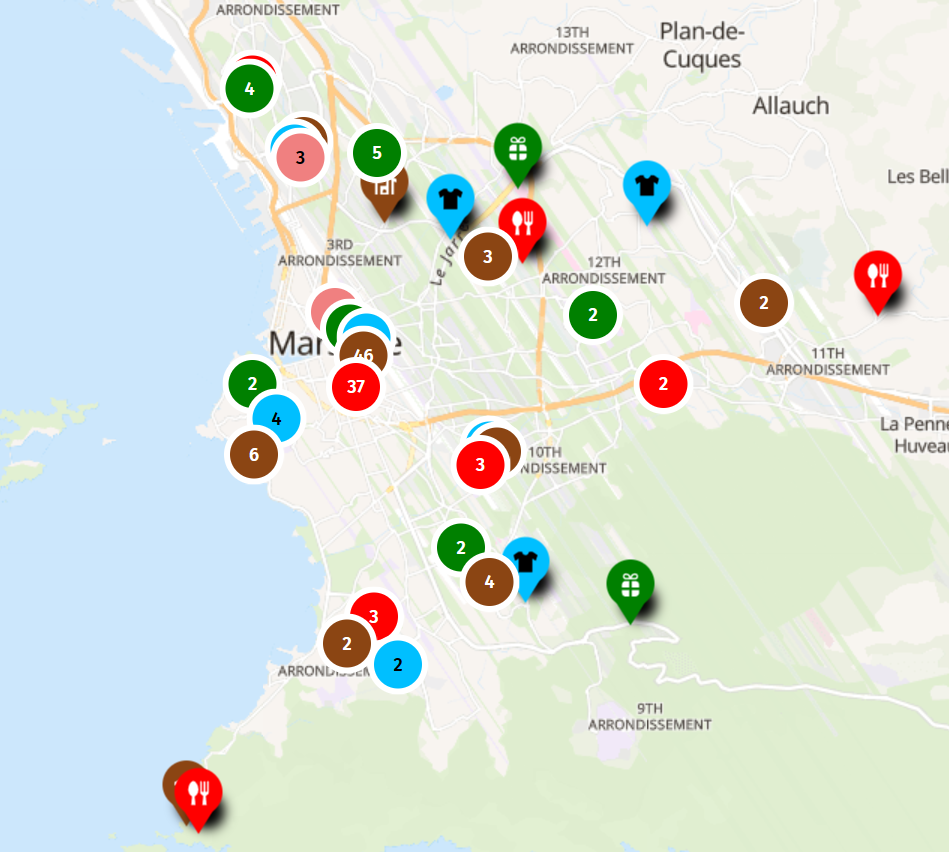Open the brown pin under green cluster 5
Screen dimensions: 949x852
pos(384,197)
